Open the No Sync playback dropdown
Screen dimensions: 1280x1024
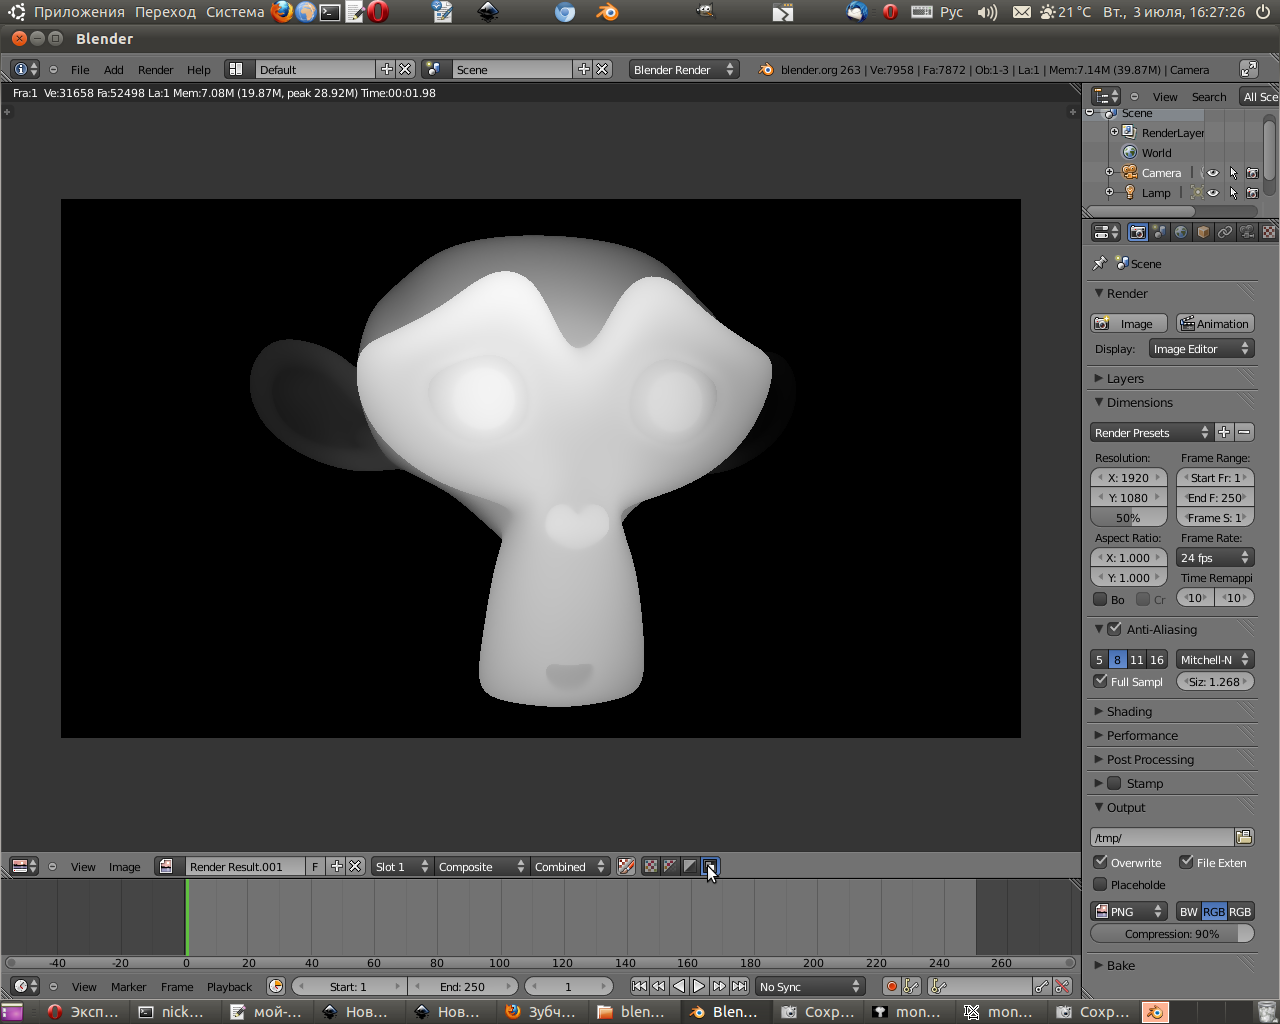pyautogui.click(x=810, y=986)
